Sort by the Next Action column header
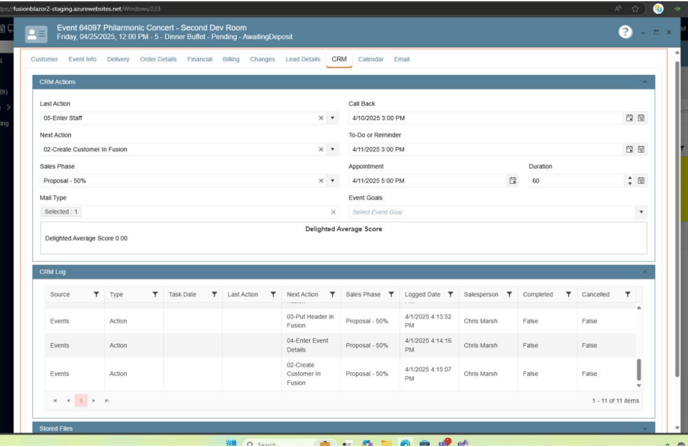This screenshot has width=688, height=447. tap(302, 295)
